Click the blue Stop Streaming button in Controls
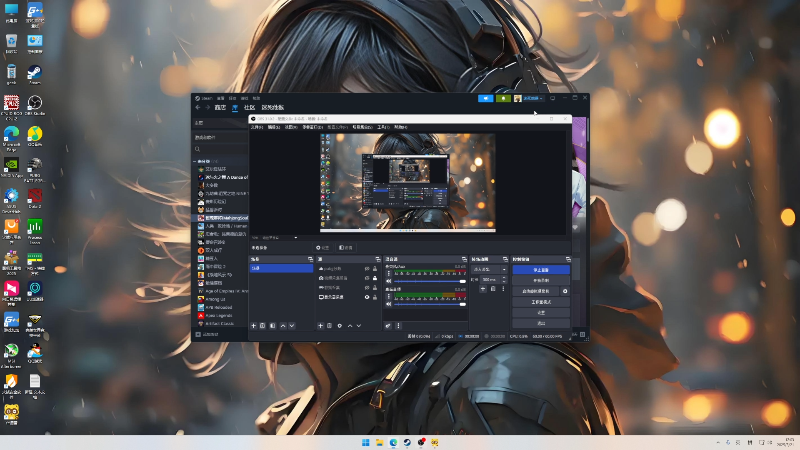 [541, 269]
